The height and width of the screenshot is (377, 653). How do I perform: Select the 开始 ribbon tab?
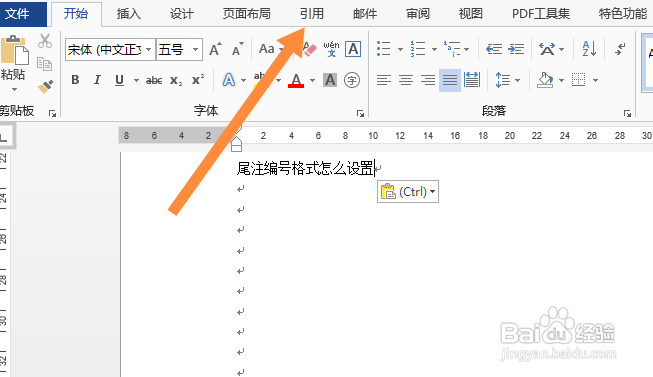coord(76,14)
